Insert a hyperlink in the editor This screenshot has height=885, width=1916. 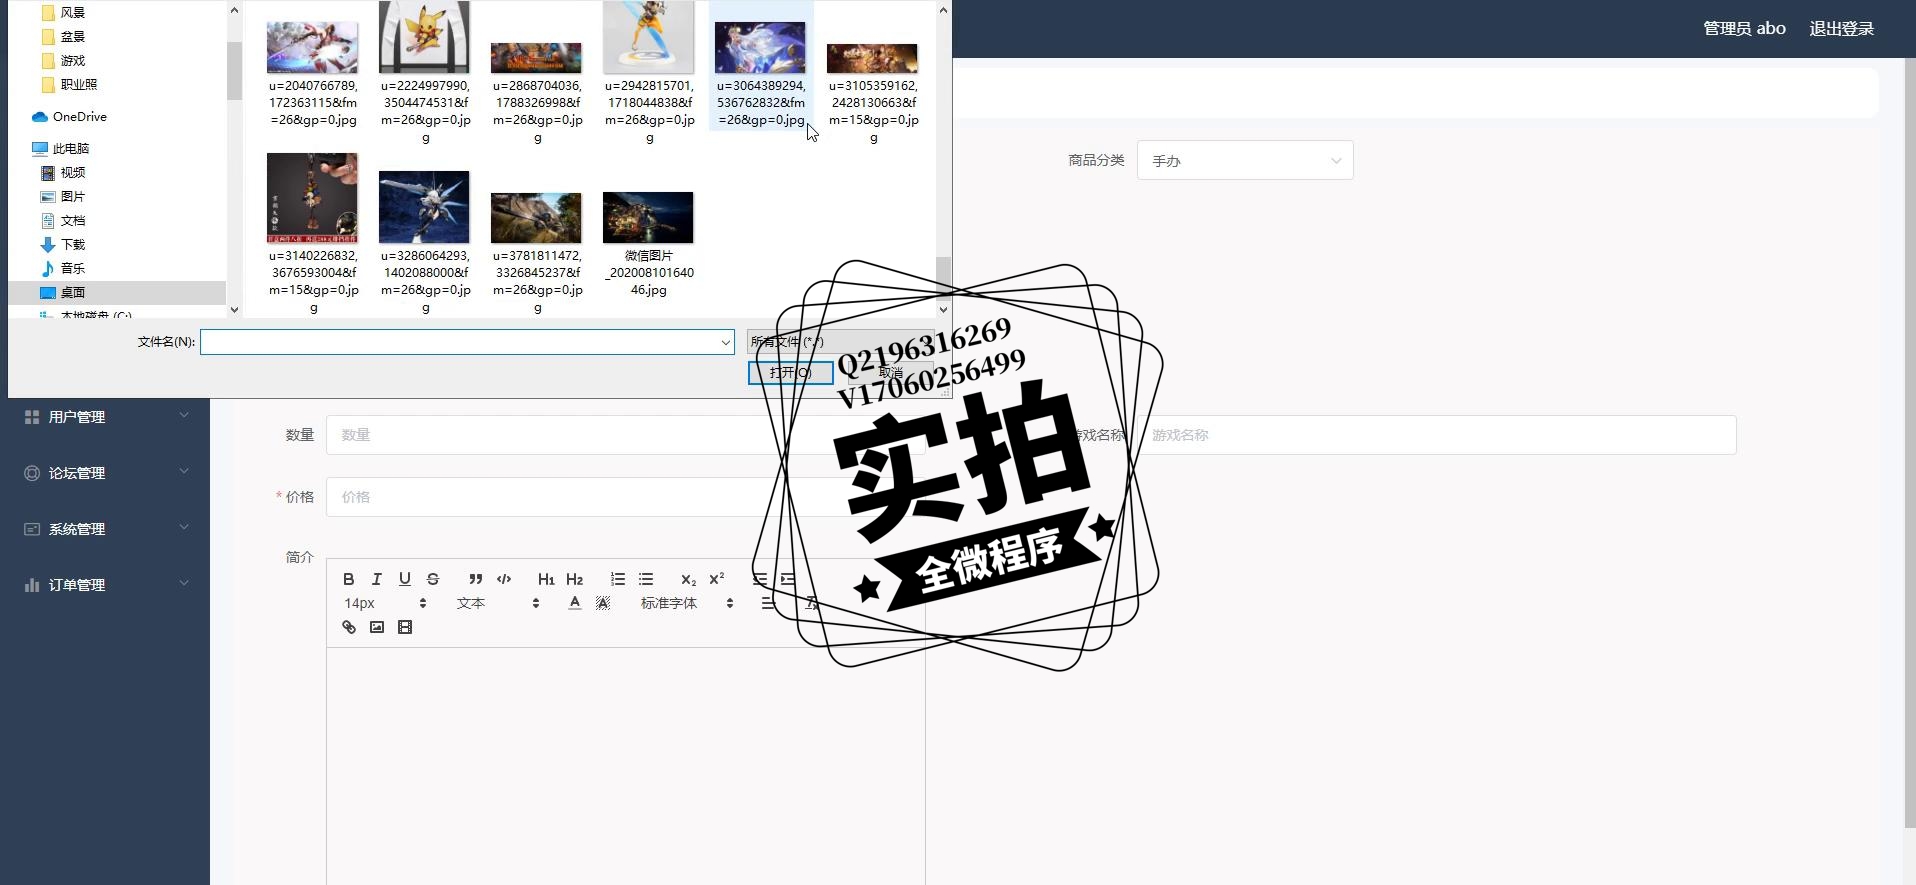tap(348, 627)
